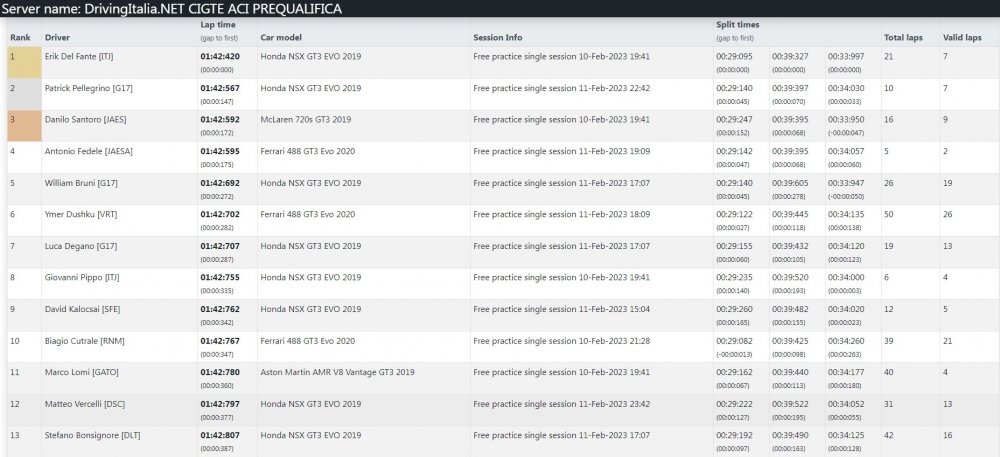The width and height of the screenshot is (1000, 457).
Task: Click driver Erik Del Fante [ITJ]
Action: tap(79, 57)
